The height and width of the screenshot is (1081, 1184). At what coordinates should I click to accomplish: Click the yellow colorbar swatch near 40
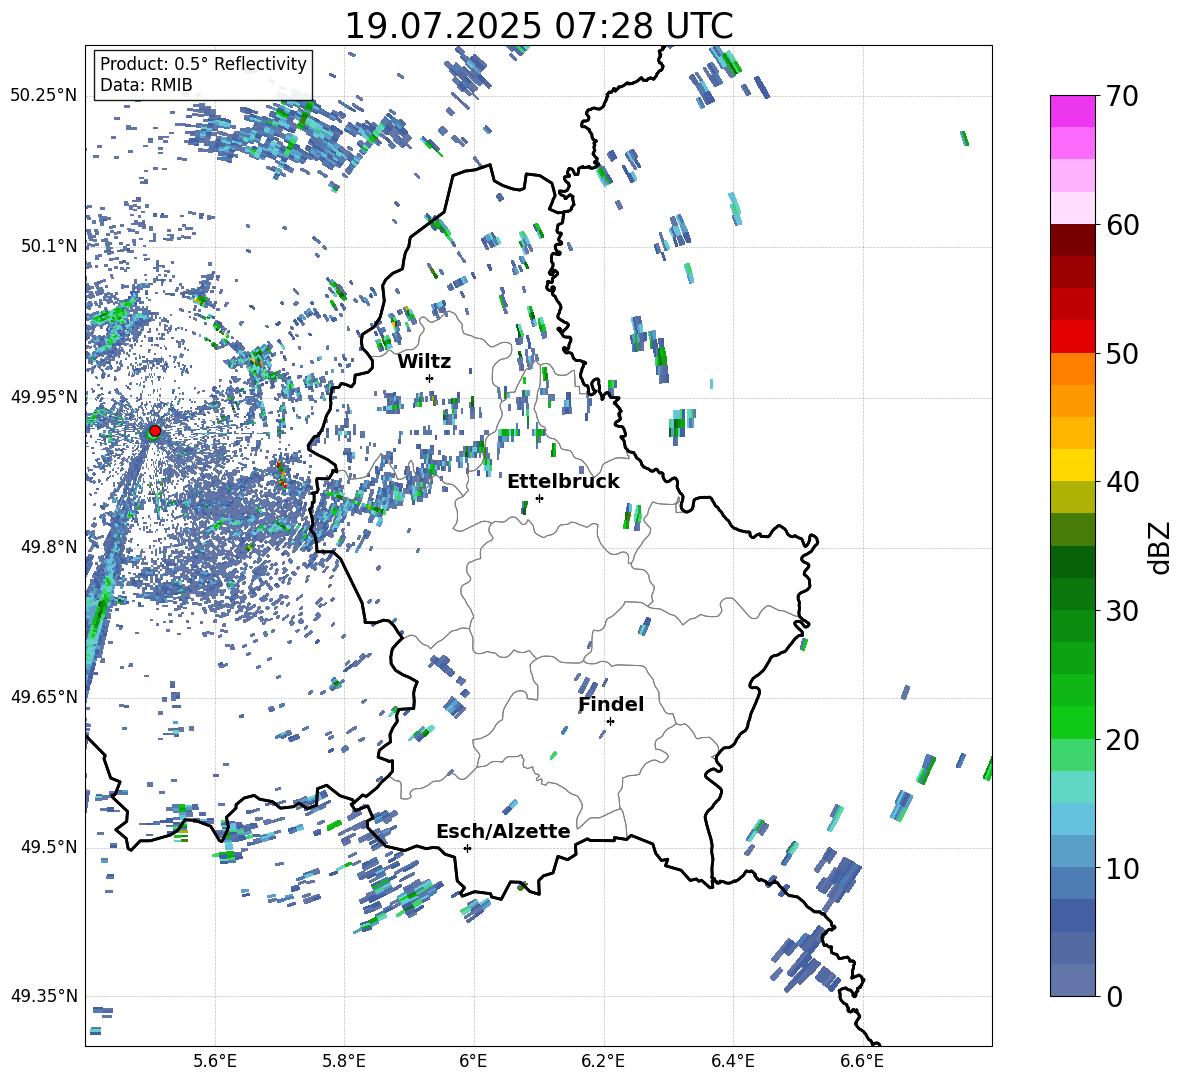tap(1072, 465)
